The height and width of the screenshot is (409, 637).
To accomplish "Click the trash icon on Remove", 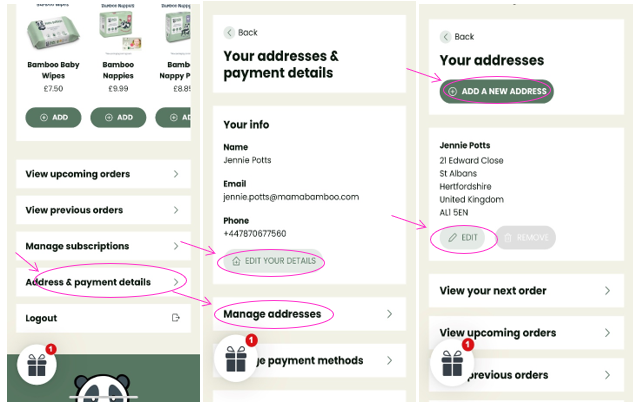I will (x=508, y=238).
